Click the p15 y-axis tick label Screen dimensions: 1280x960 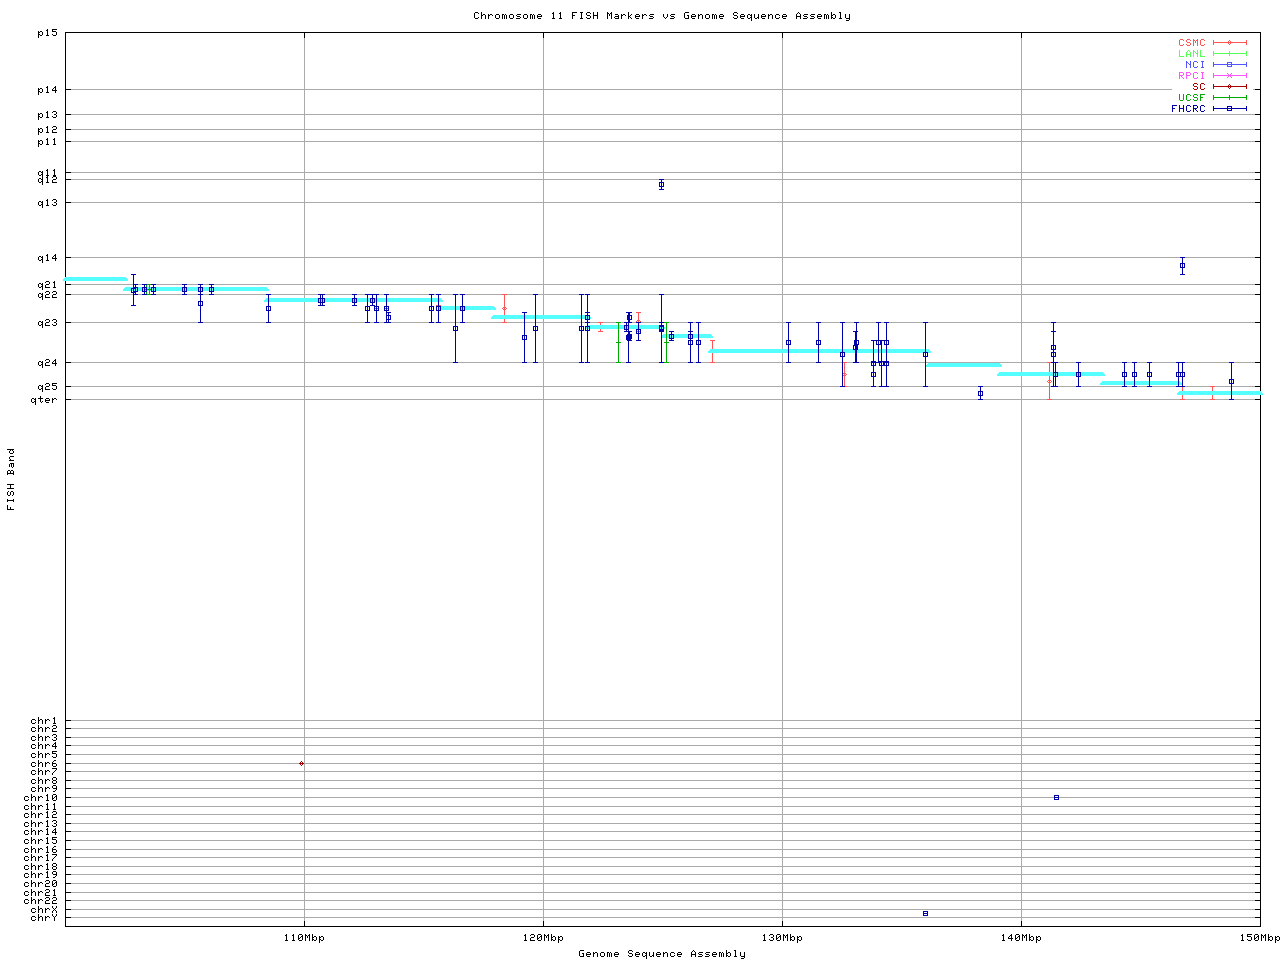click(x=48, y=33)
